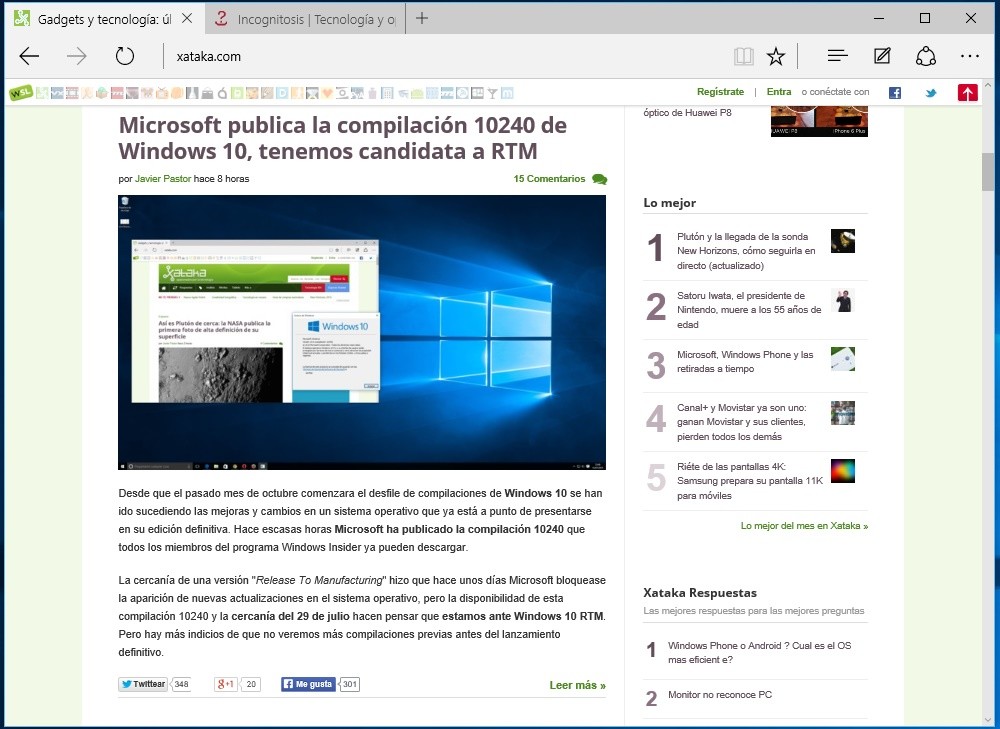Click the vertical scrollbar thumb
The image size is (1000, 729).
987,172
